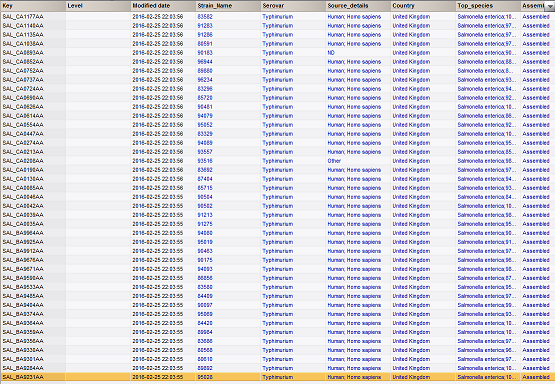The image size is (555, 384).
Task: Open strain name link 91275
Action: point(205,224)
